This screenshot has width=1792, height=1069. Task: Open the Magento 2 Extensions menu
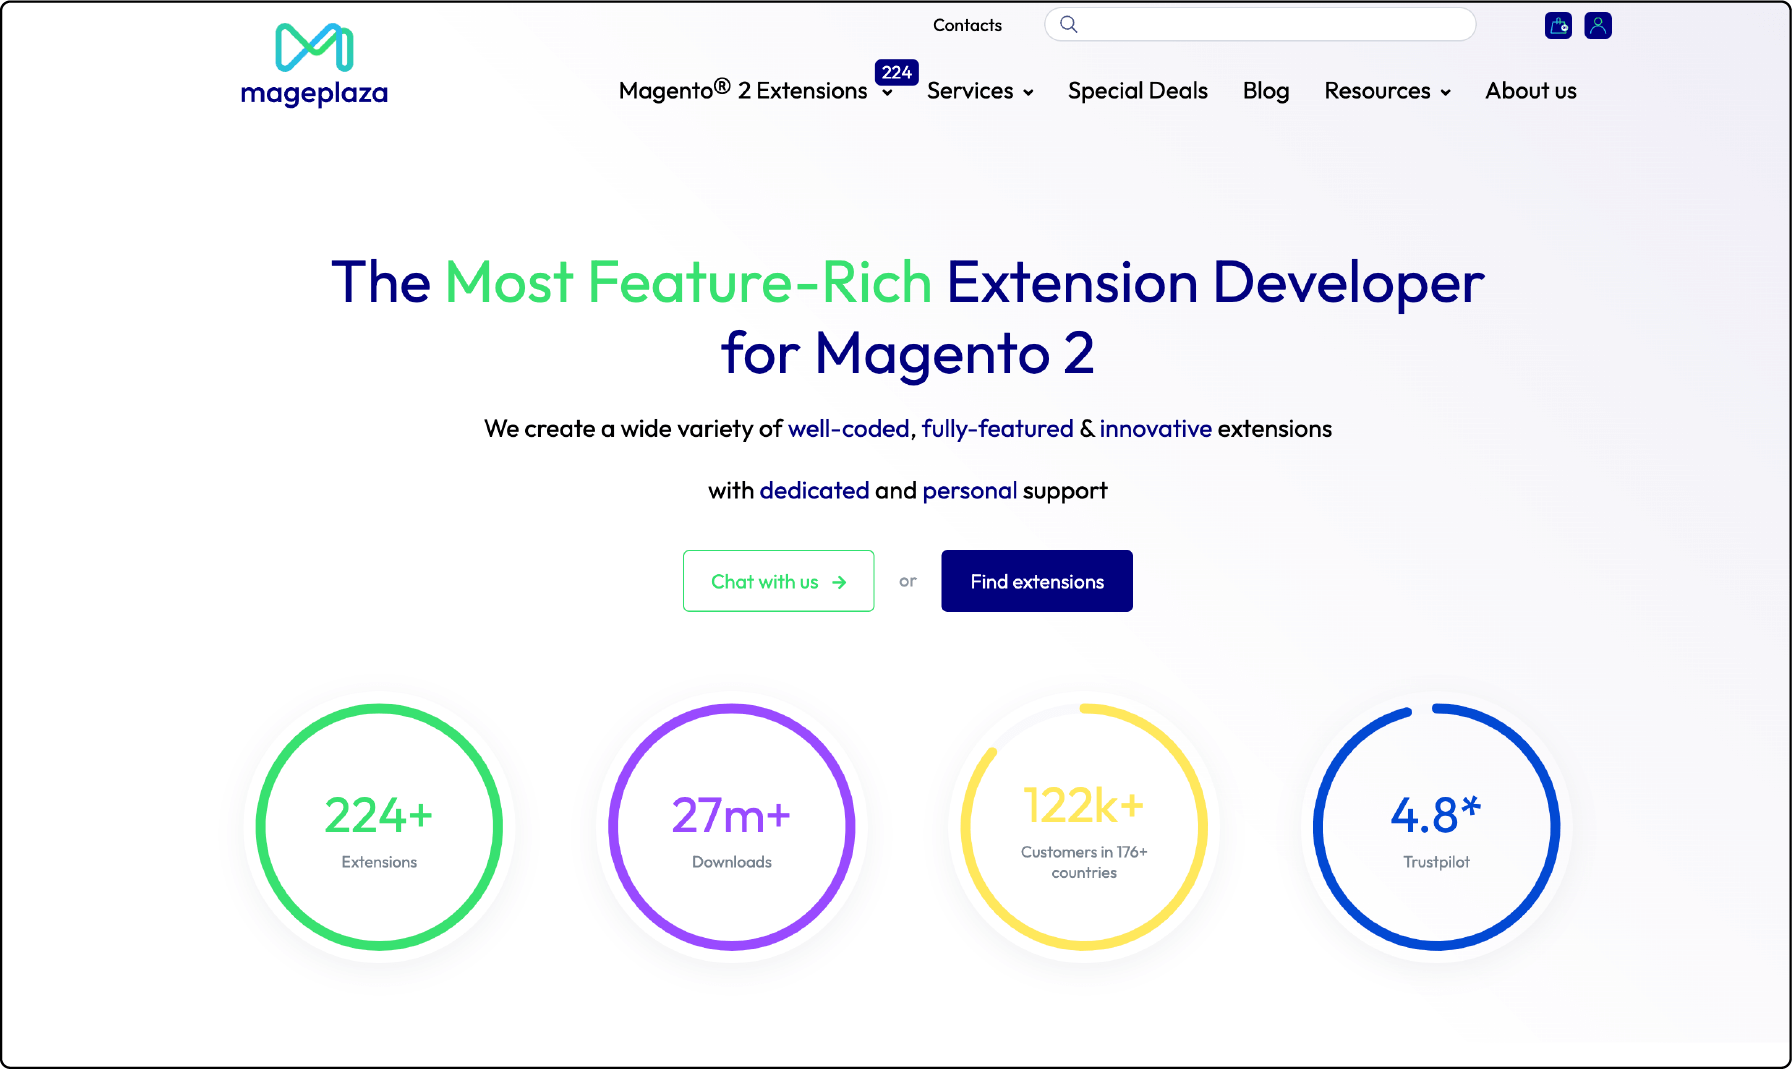(743, 91)
